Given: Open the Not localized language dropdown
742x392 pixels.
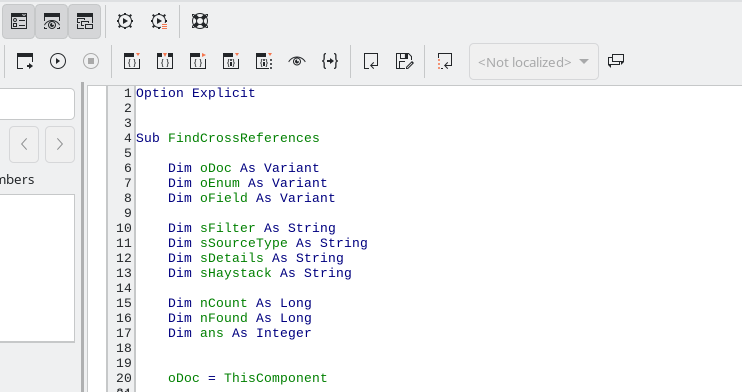Looking at the screenshot, I should (534, 62).
